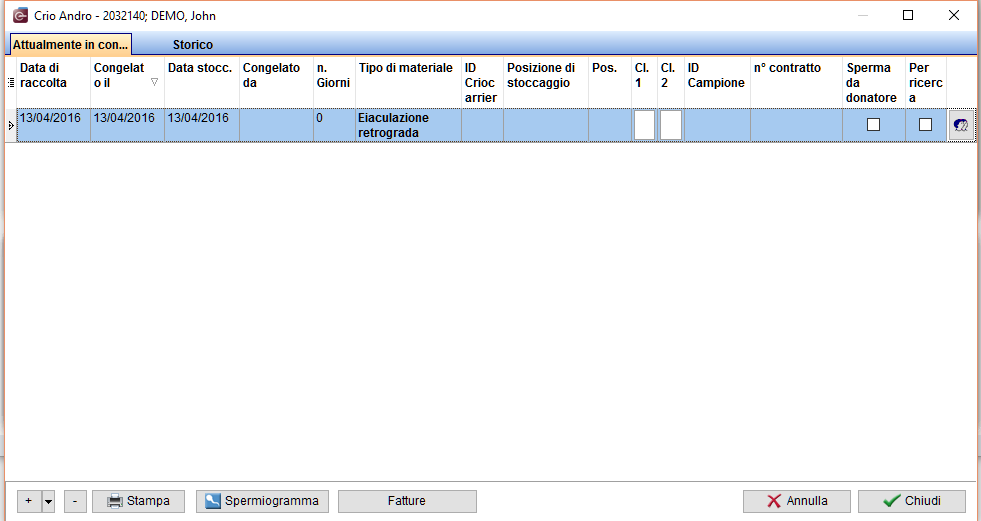The width and height of the screenshot is (981, 521).
Task: Click n. Giorni column header
Action: tap(334, 83)
